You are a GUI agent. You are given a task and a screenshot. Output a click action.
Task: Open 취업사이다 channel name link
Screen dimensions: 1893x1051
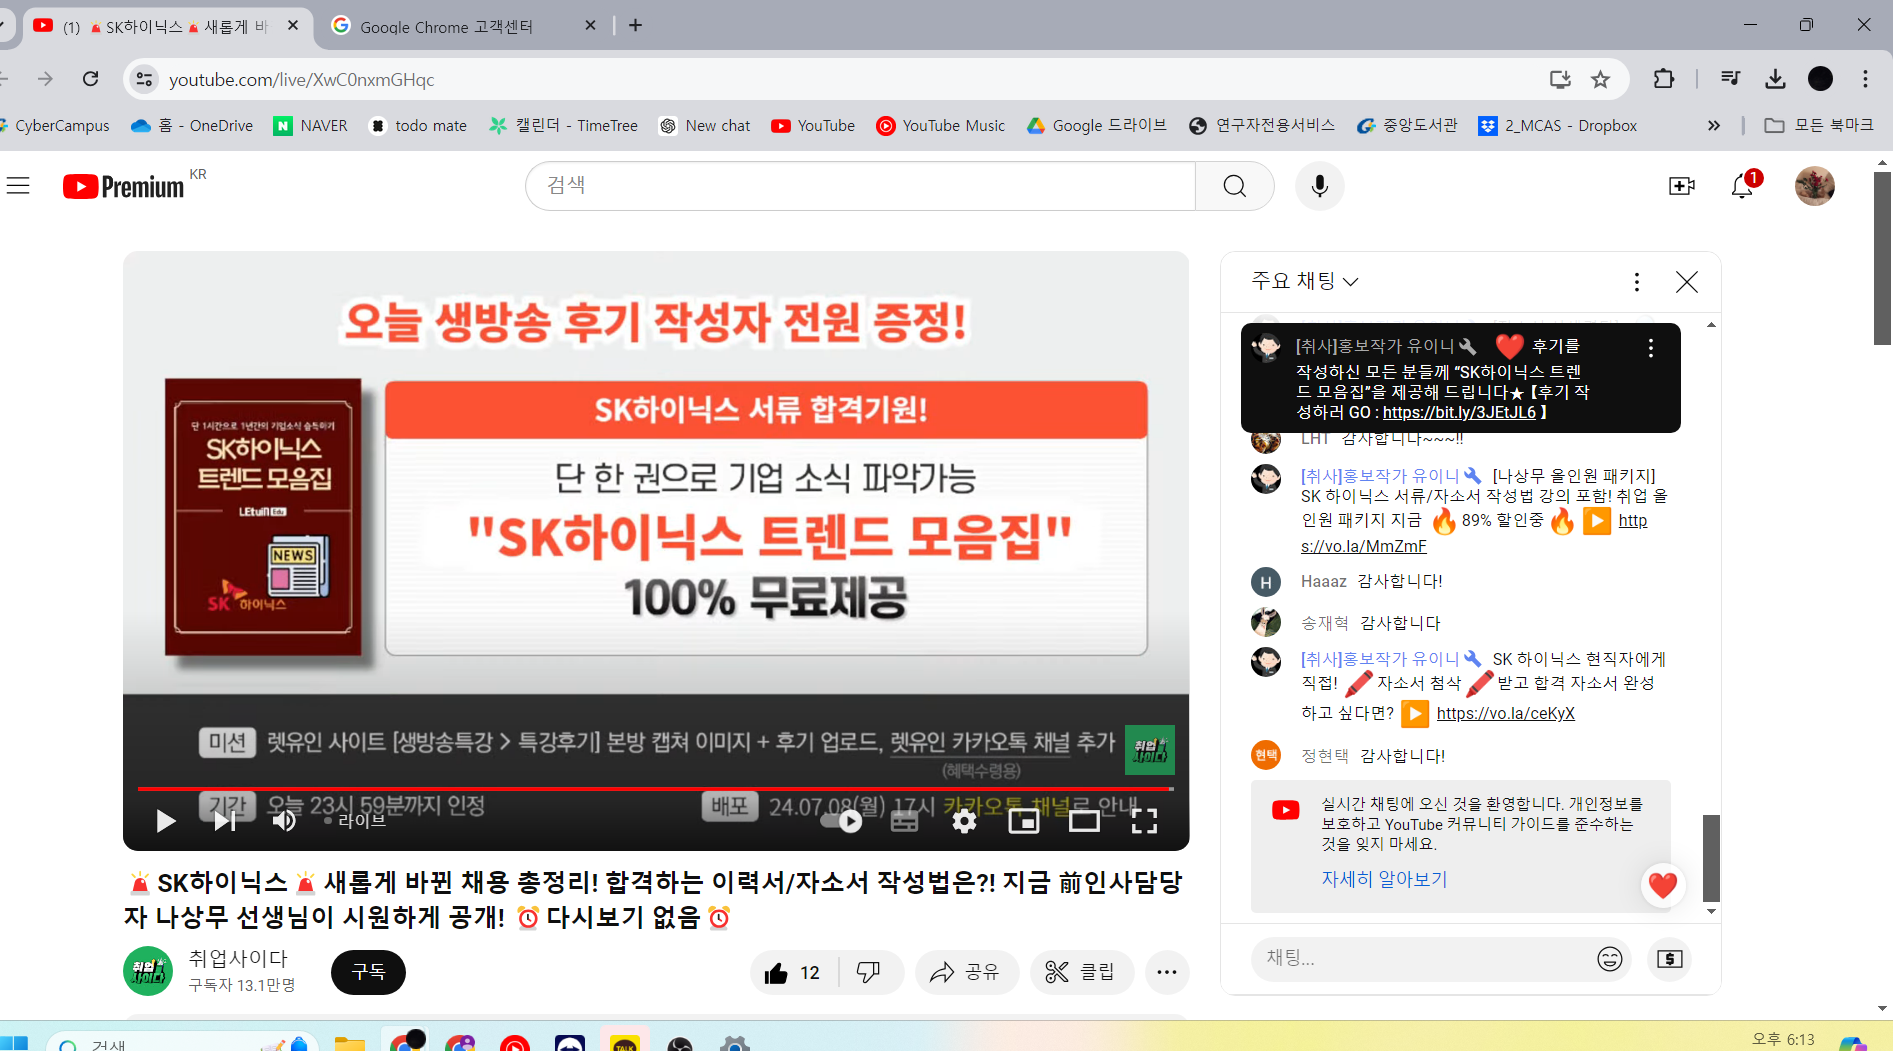click(238, 958)
